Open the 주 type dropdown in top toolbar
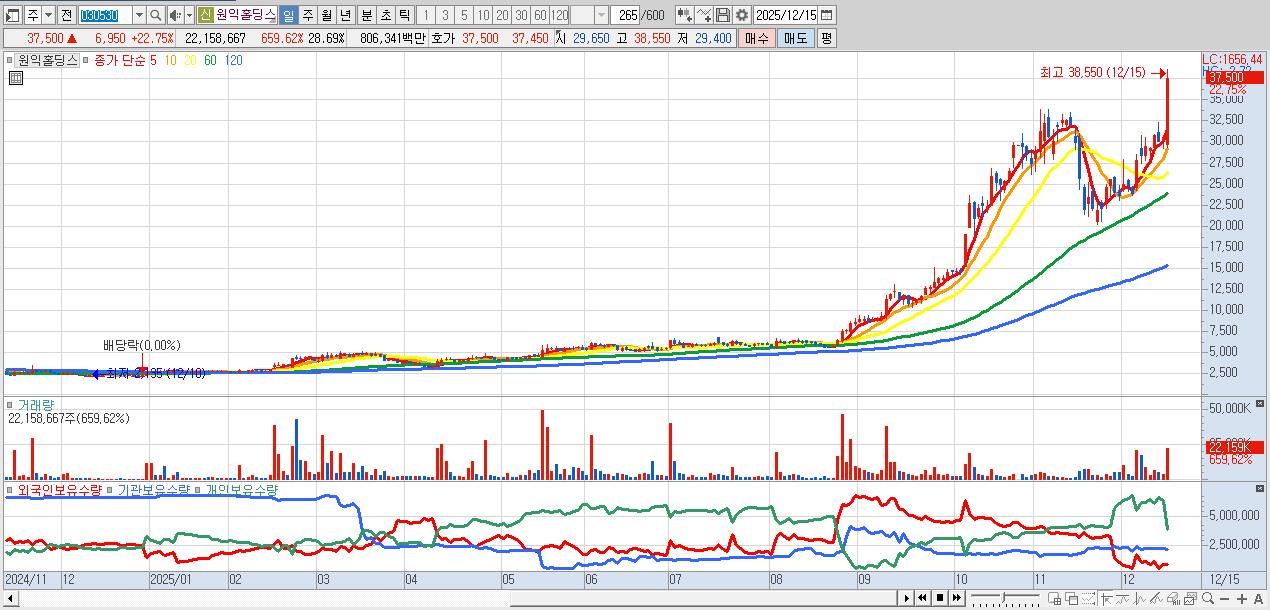 click(50, 15)
